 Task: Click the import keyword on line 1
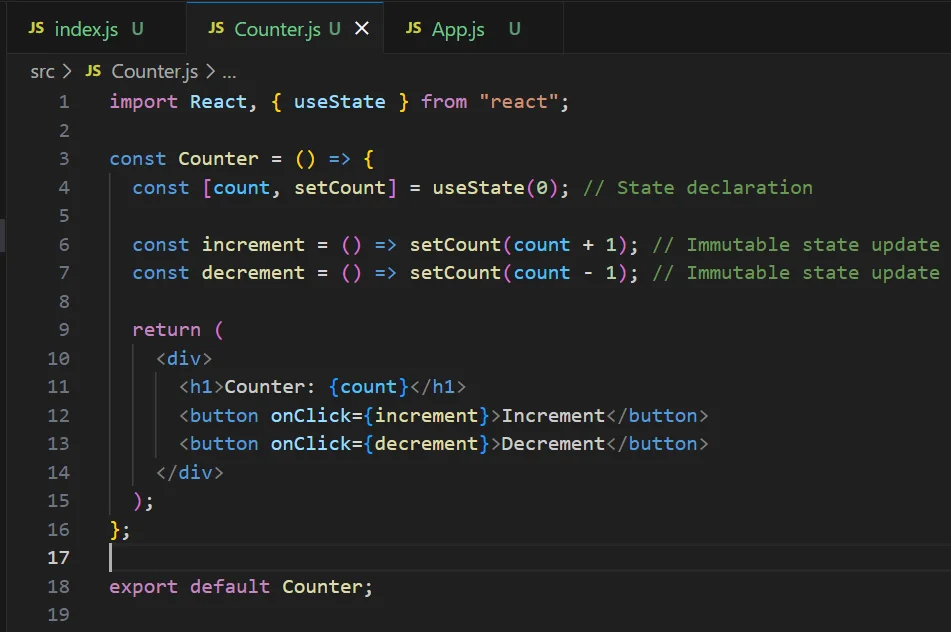tap(144, 102)
